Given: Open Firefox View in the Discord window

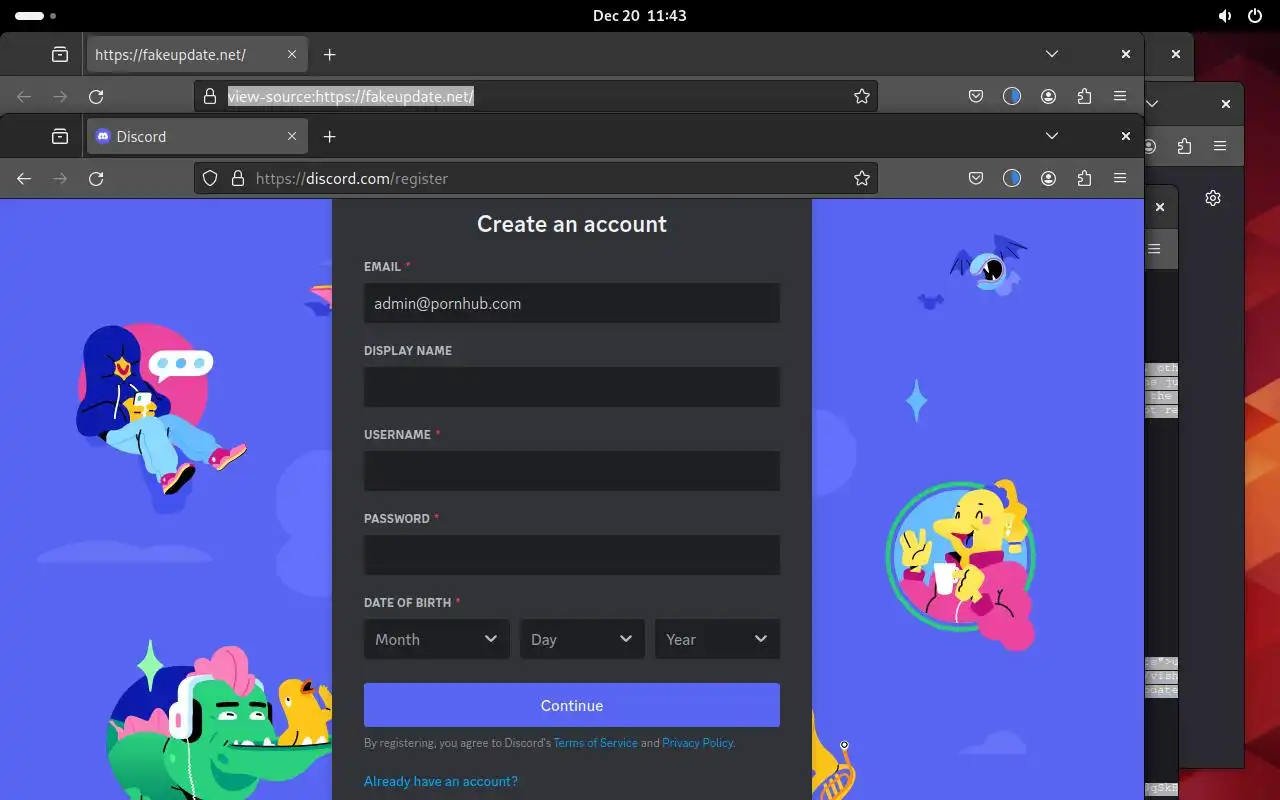Looking at the screenshot, I should [x=60, y=136].
